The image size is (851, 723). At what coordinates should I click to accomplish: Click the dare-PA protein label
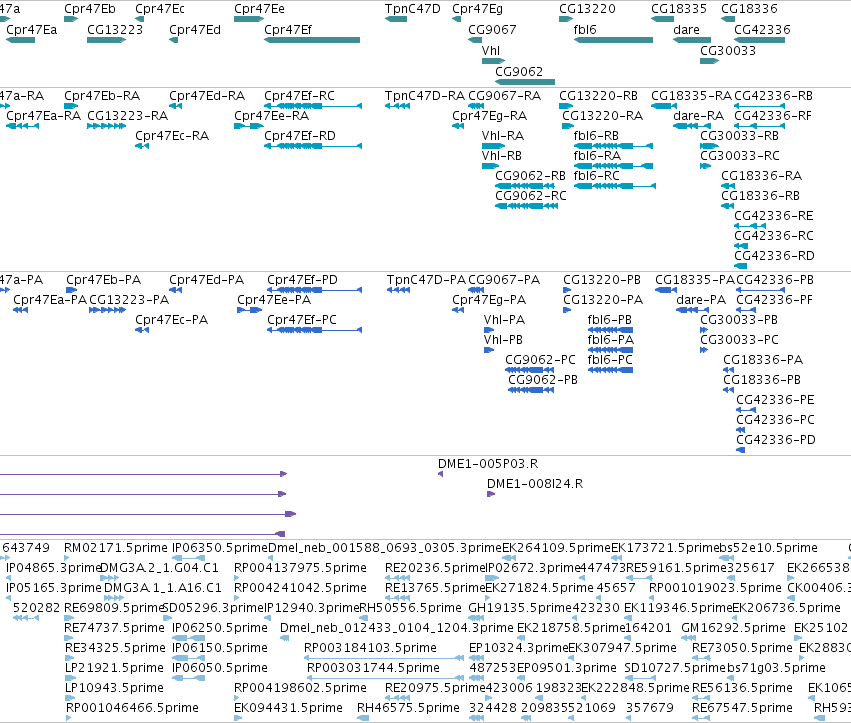pos(701,300)
